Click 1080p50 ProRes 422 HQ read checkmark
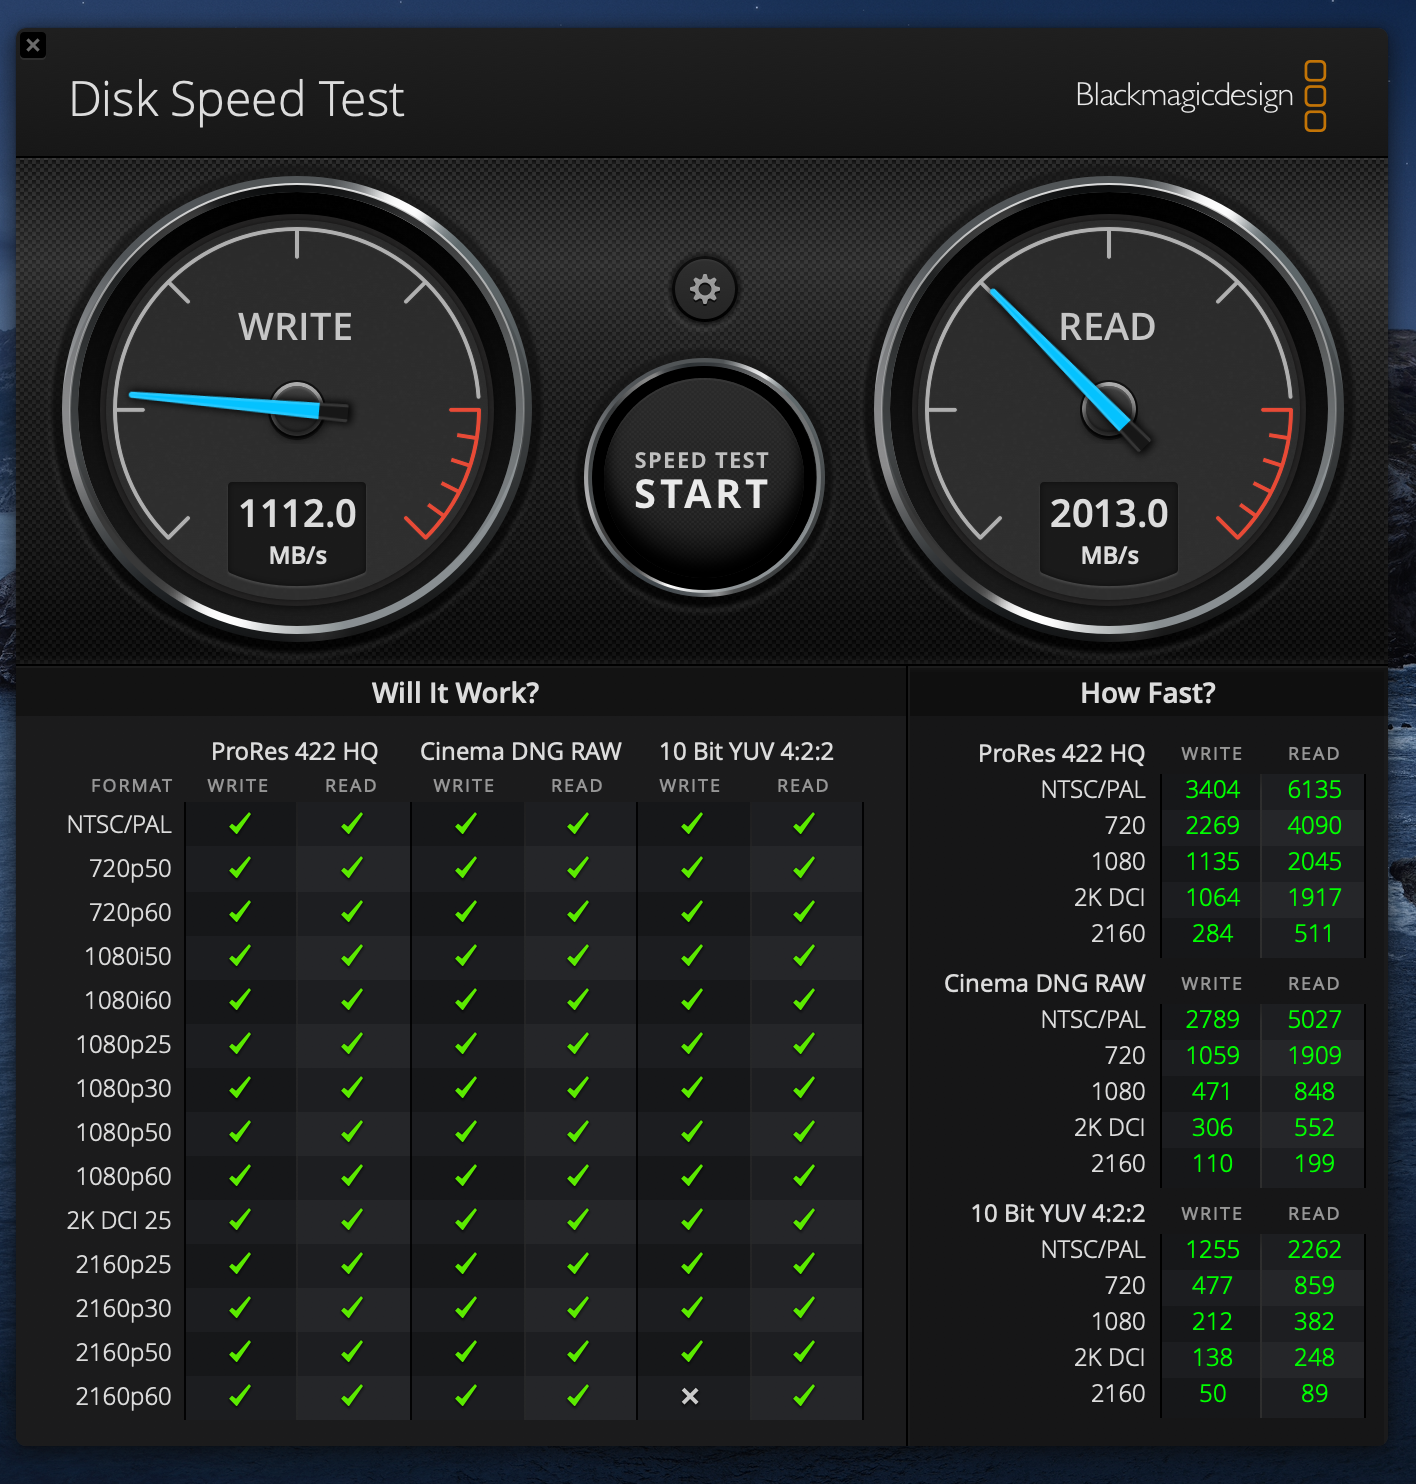 352,1132
